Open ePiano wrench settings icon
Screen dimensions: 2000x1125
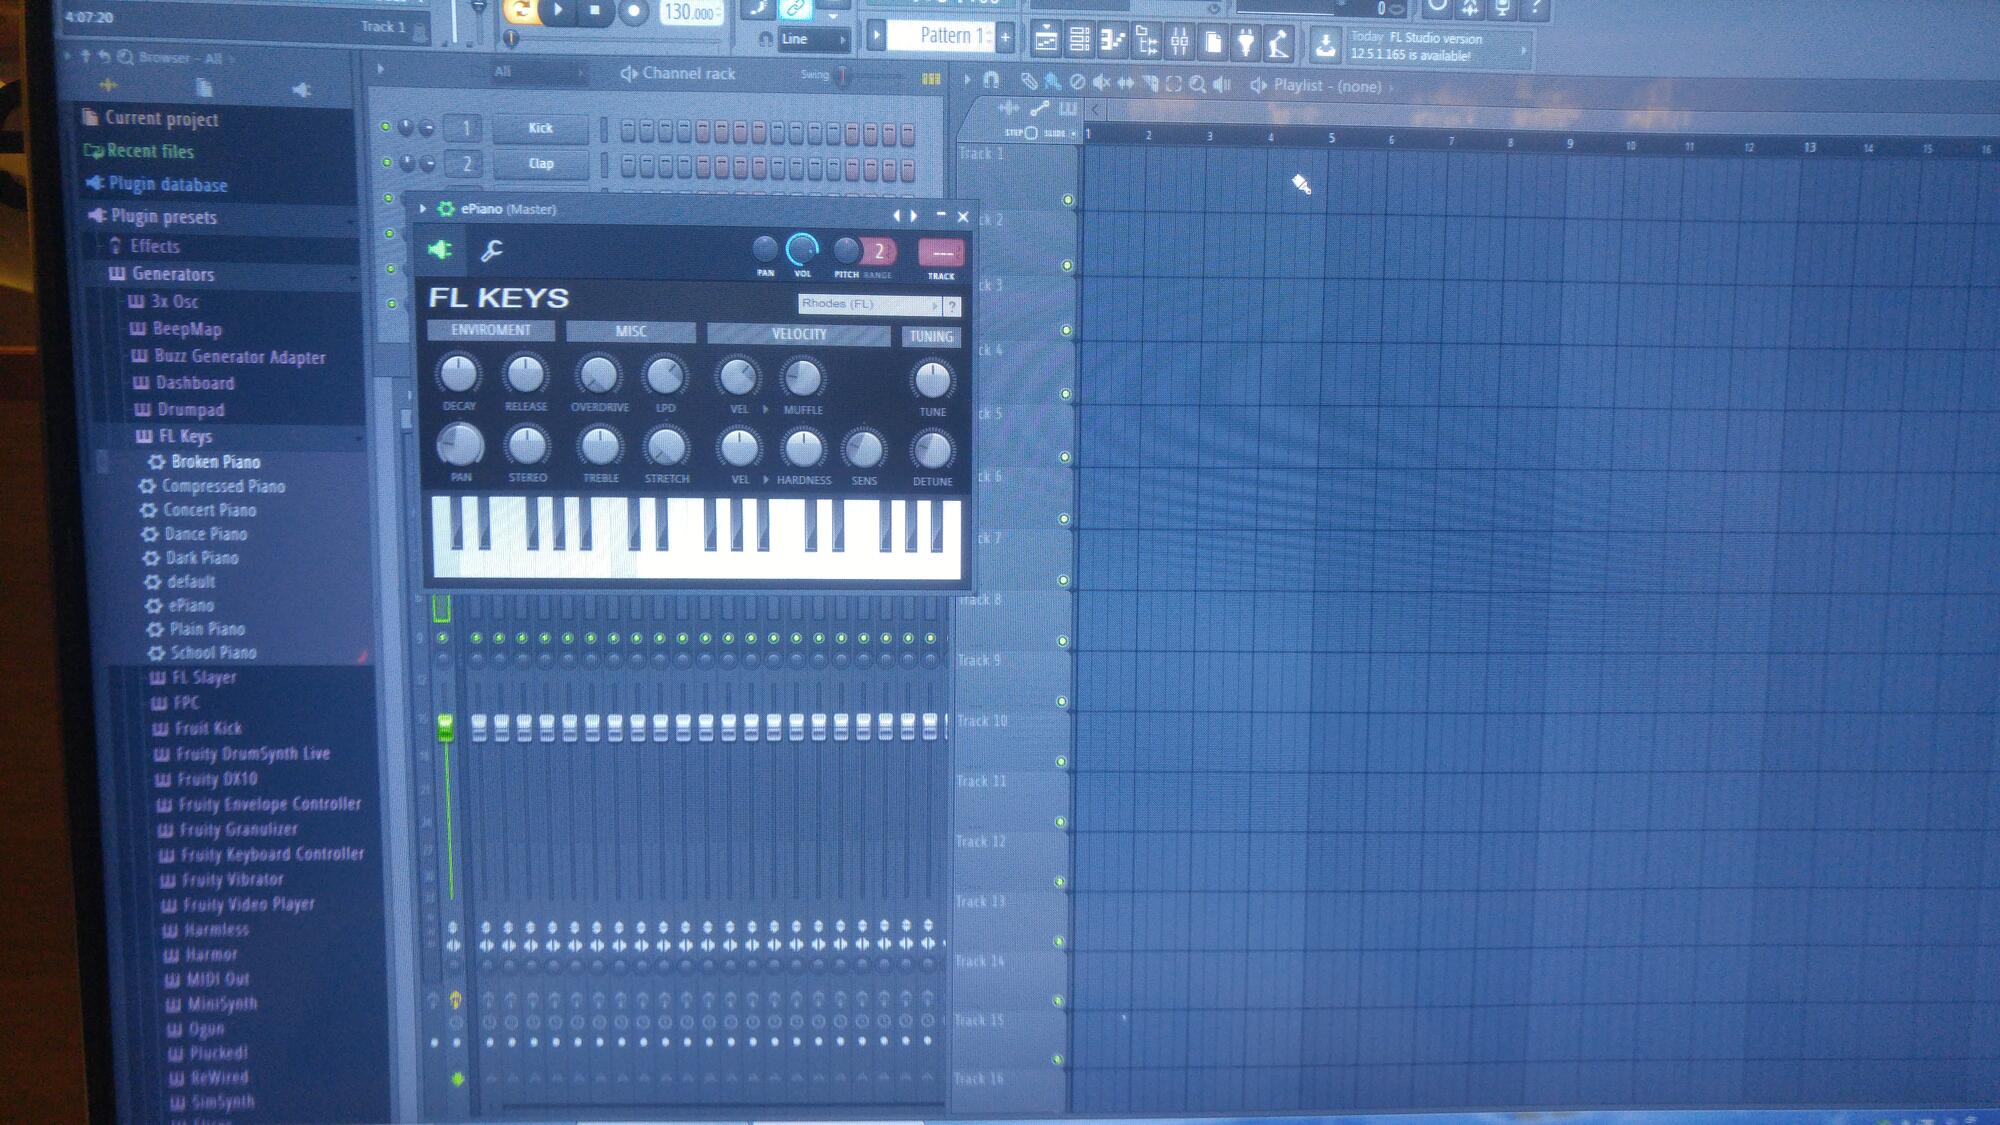tap(491, 251)
